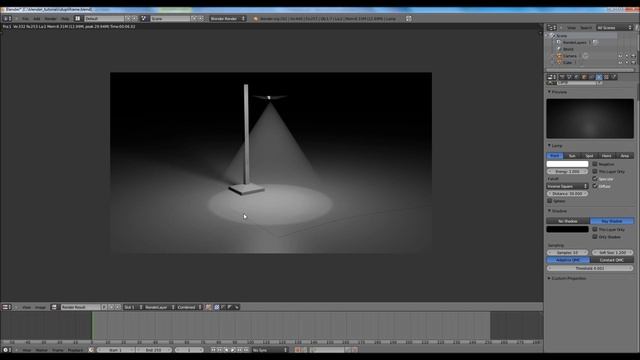The height and width of the screenshot is (360, 640).
Task: Collapse the Preview panel
Action: [549, 92]
